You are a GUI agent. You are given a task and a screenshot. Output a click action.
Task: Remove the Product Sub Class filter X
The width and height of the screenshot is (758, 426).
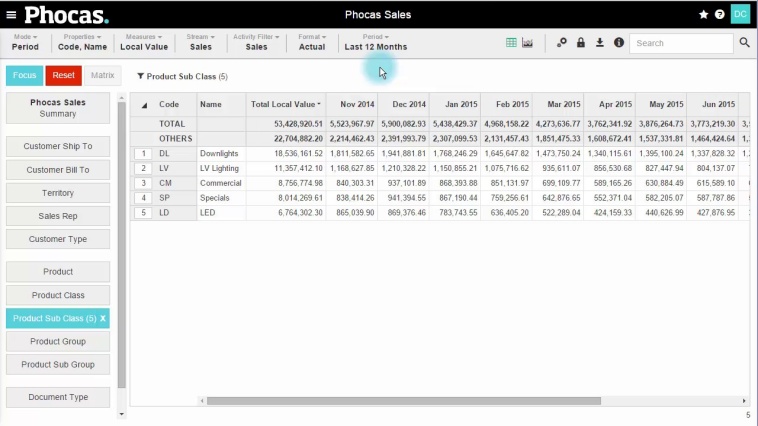click(103, 318)
